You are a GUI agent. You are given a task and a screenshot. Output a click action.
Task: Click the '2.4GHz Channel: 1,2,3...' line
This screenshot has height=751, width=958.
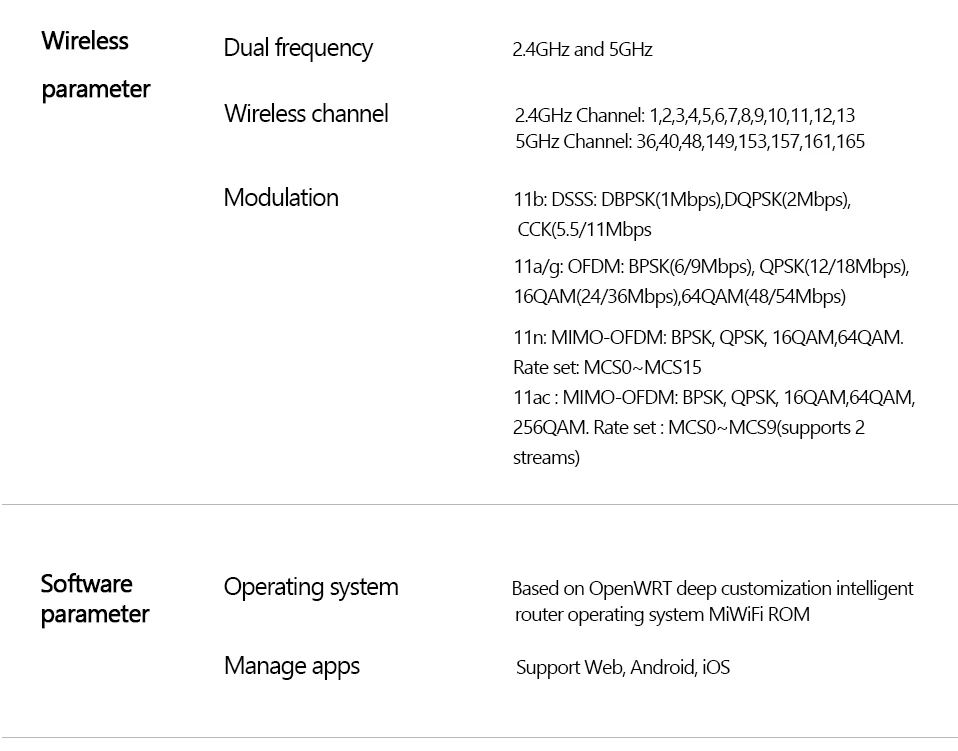(x=685, y=115)
